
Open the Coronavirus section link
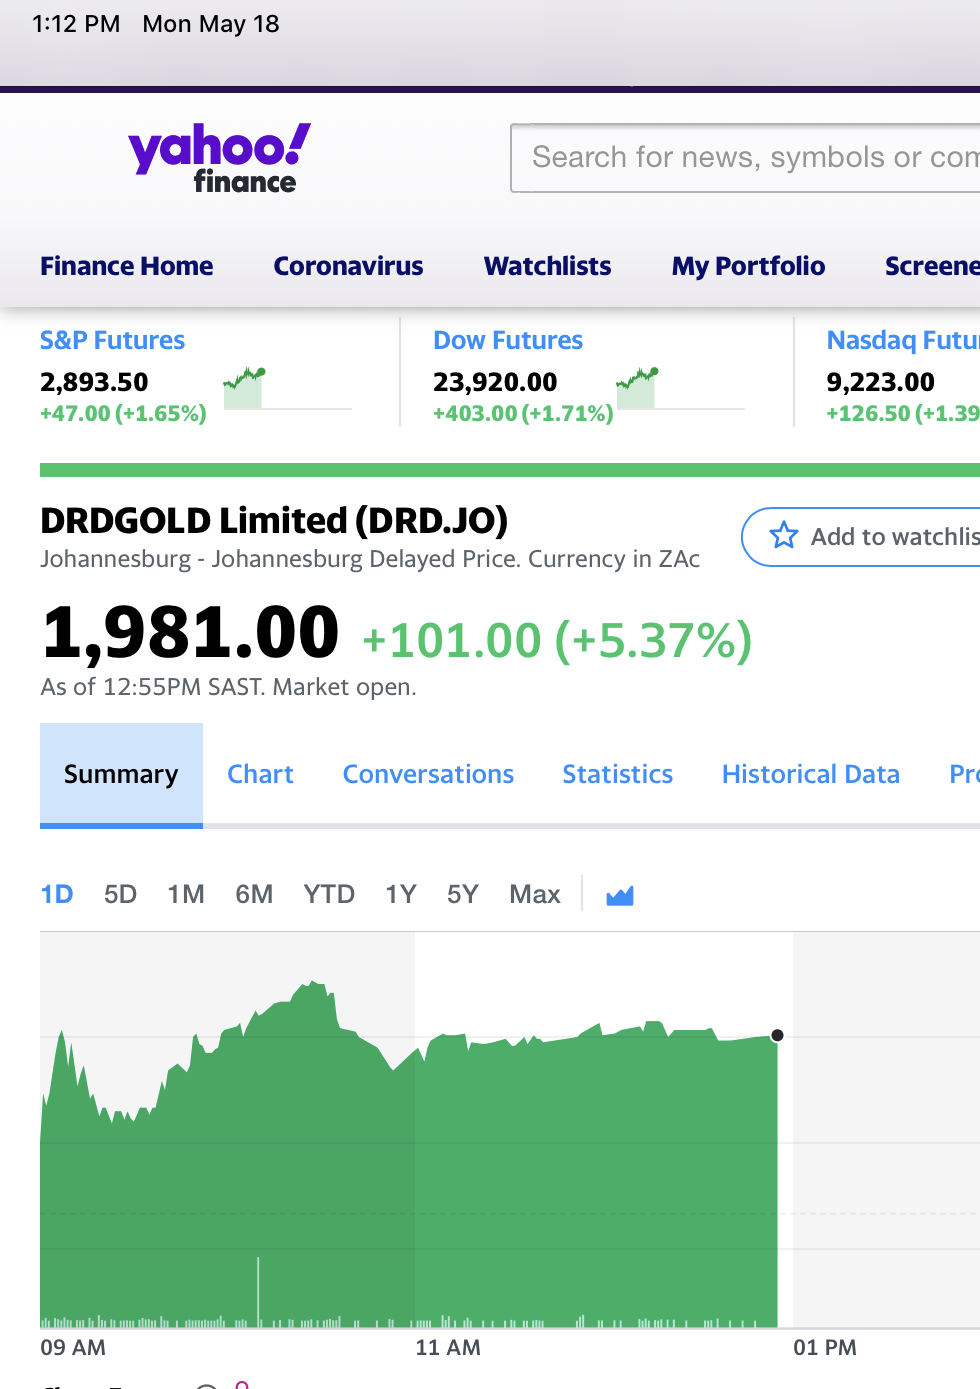[348, 266]
